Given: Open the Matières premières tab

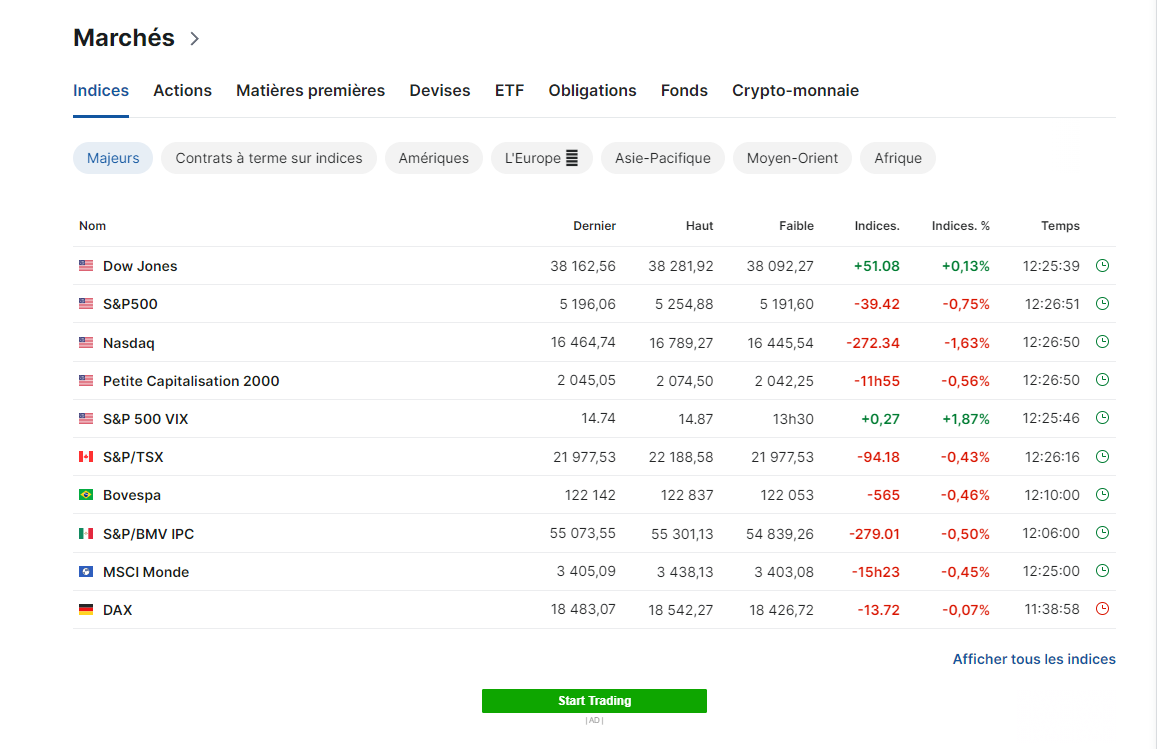Looking at the screenshot, I should click(311, 91).
